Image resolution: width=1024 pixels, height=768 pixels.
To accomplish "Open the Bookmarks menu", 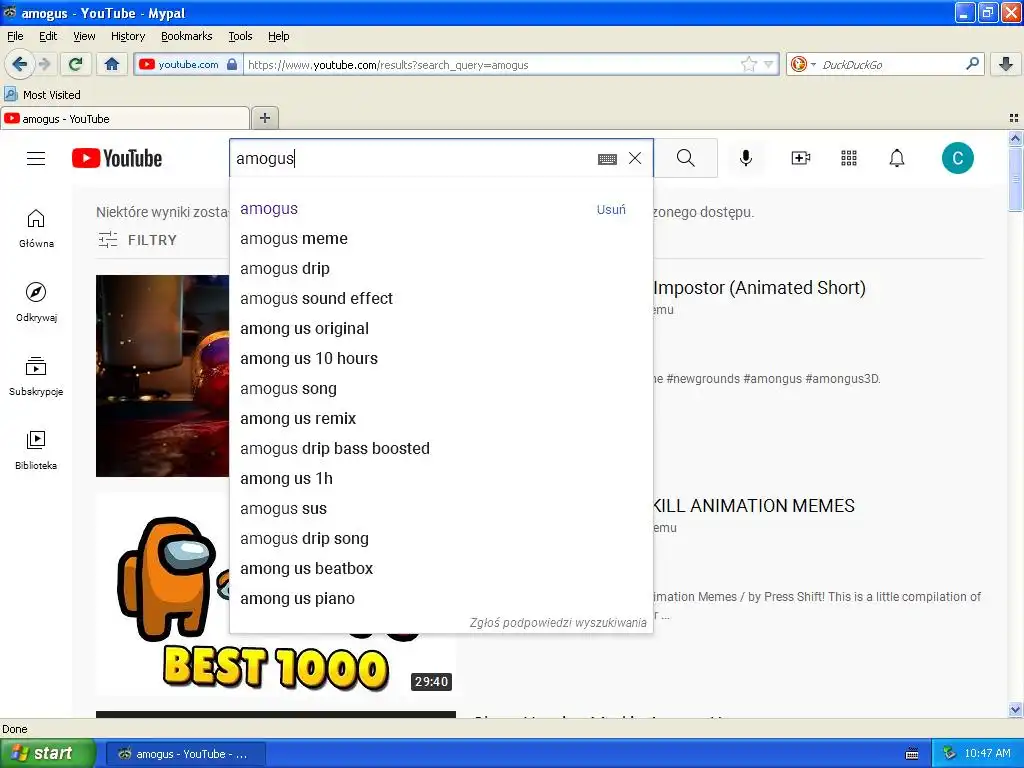I will click(186, 36).
